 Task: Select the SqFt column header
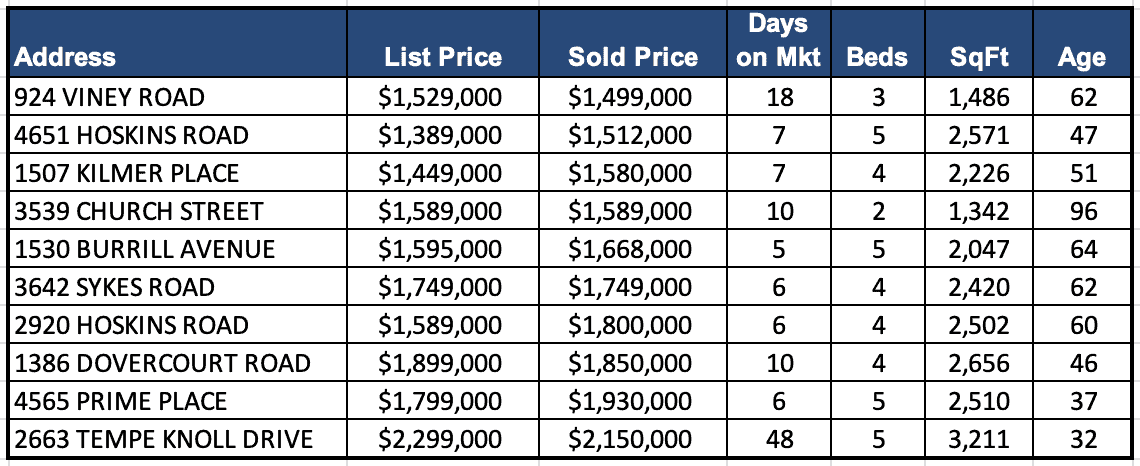pos(979,57)
